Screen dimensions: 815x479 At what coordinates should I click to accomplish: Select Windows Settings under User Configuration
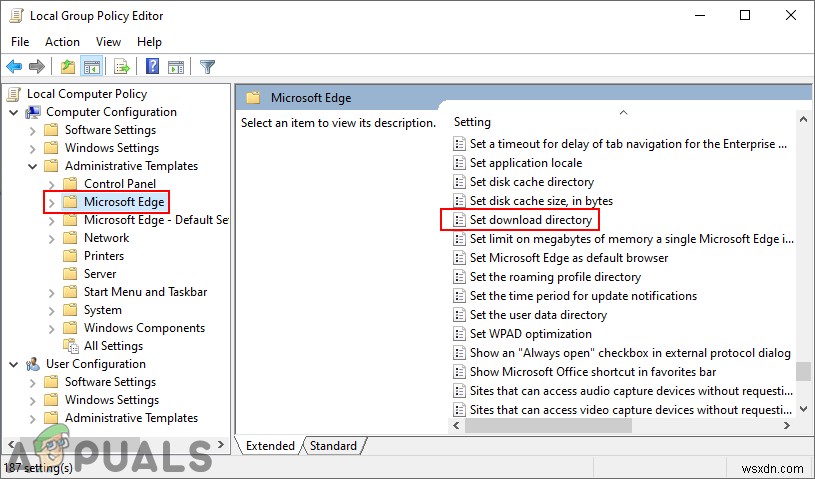tap(112, 400)
